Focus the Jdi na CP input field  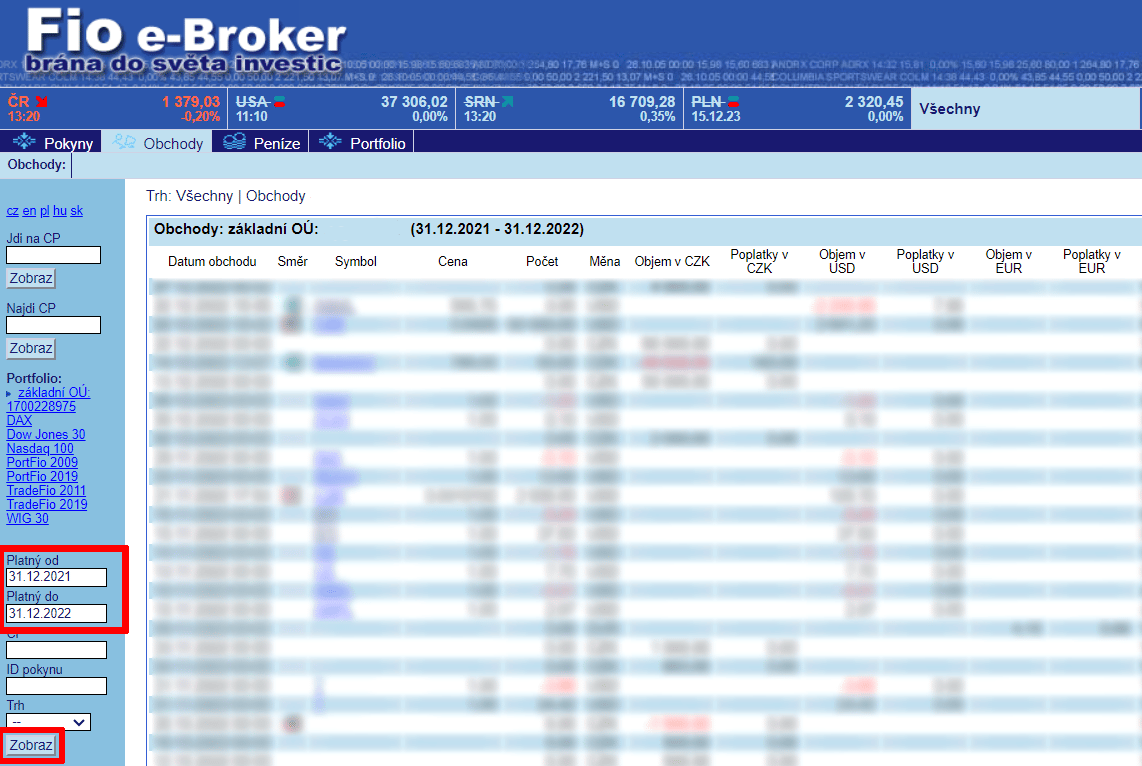pyautogui.click(x=53, y=255)
